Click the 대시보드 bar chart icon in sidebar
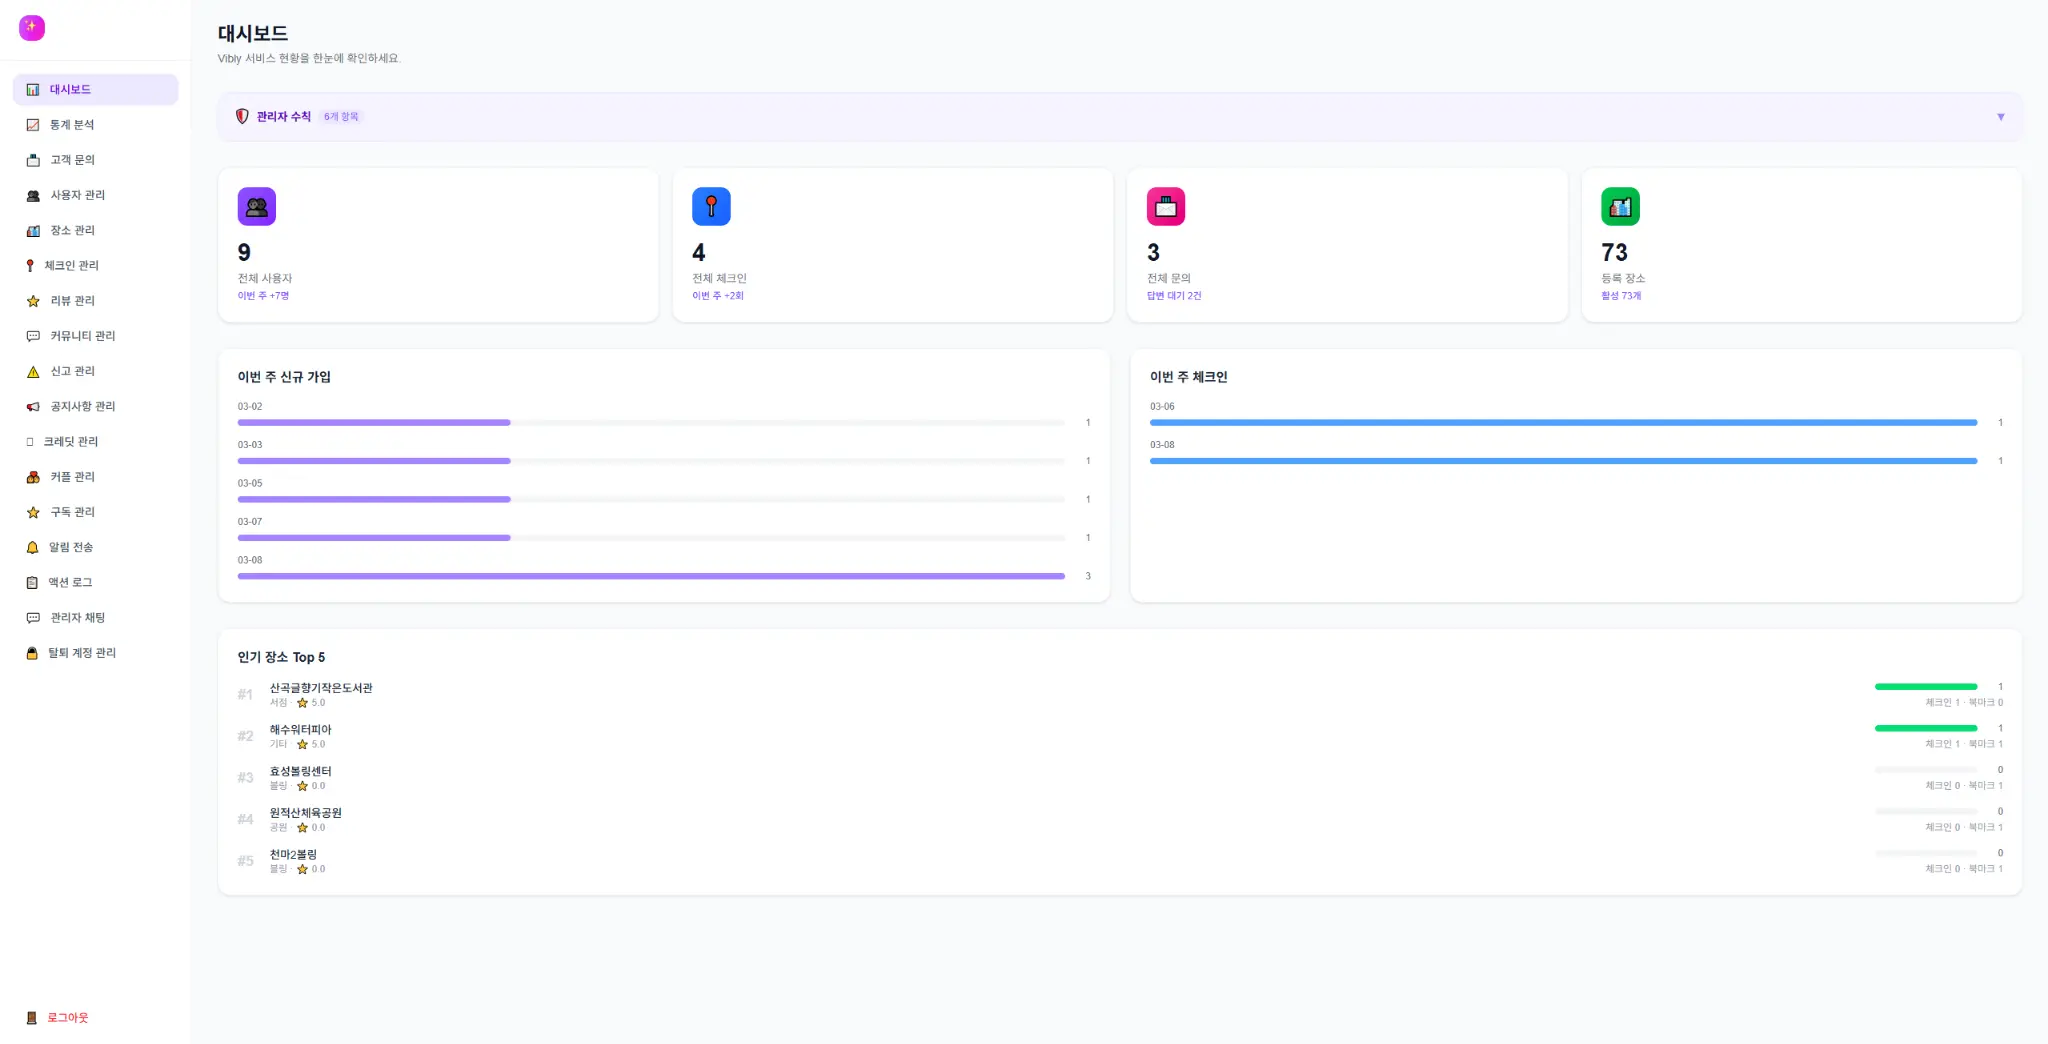 [x=33, y=90]
